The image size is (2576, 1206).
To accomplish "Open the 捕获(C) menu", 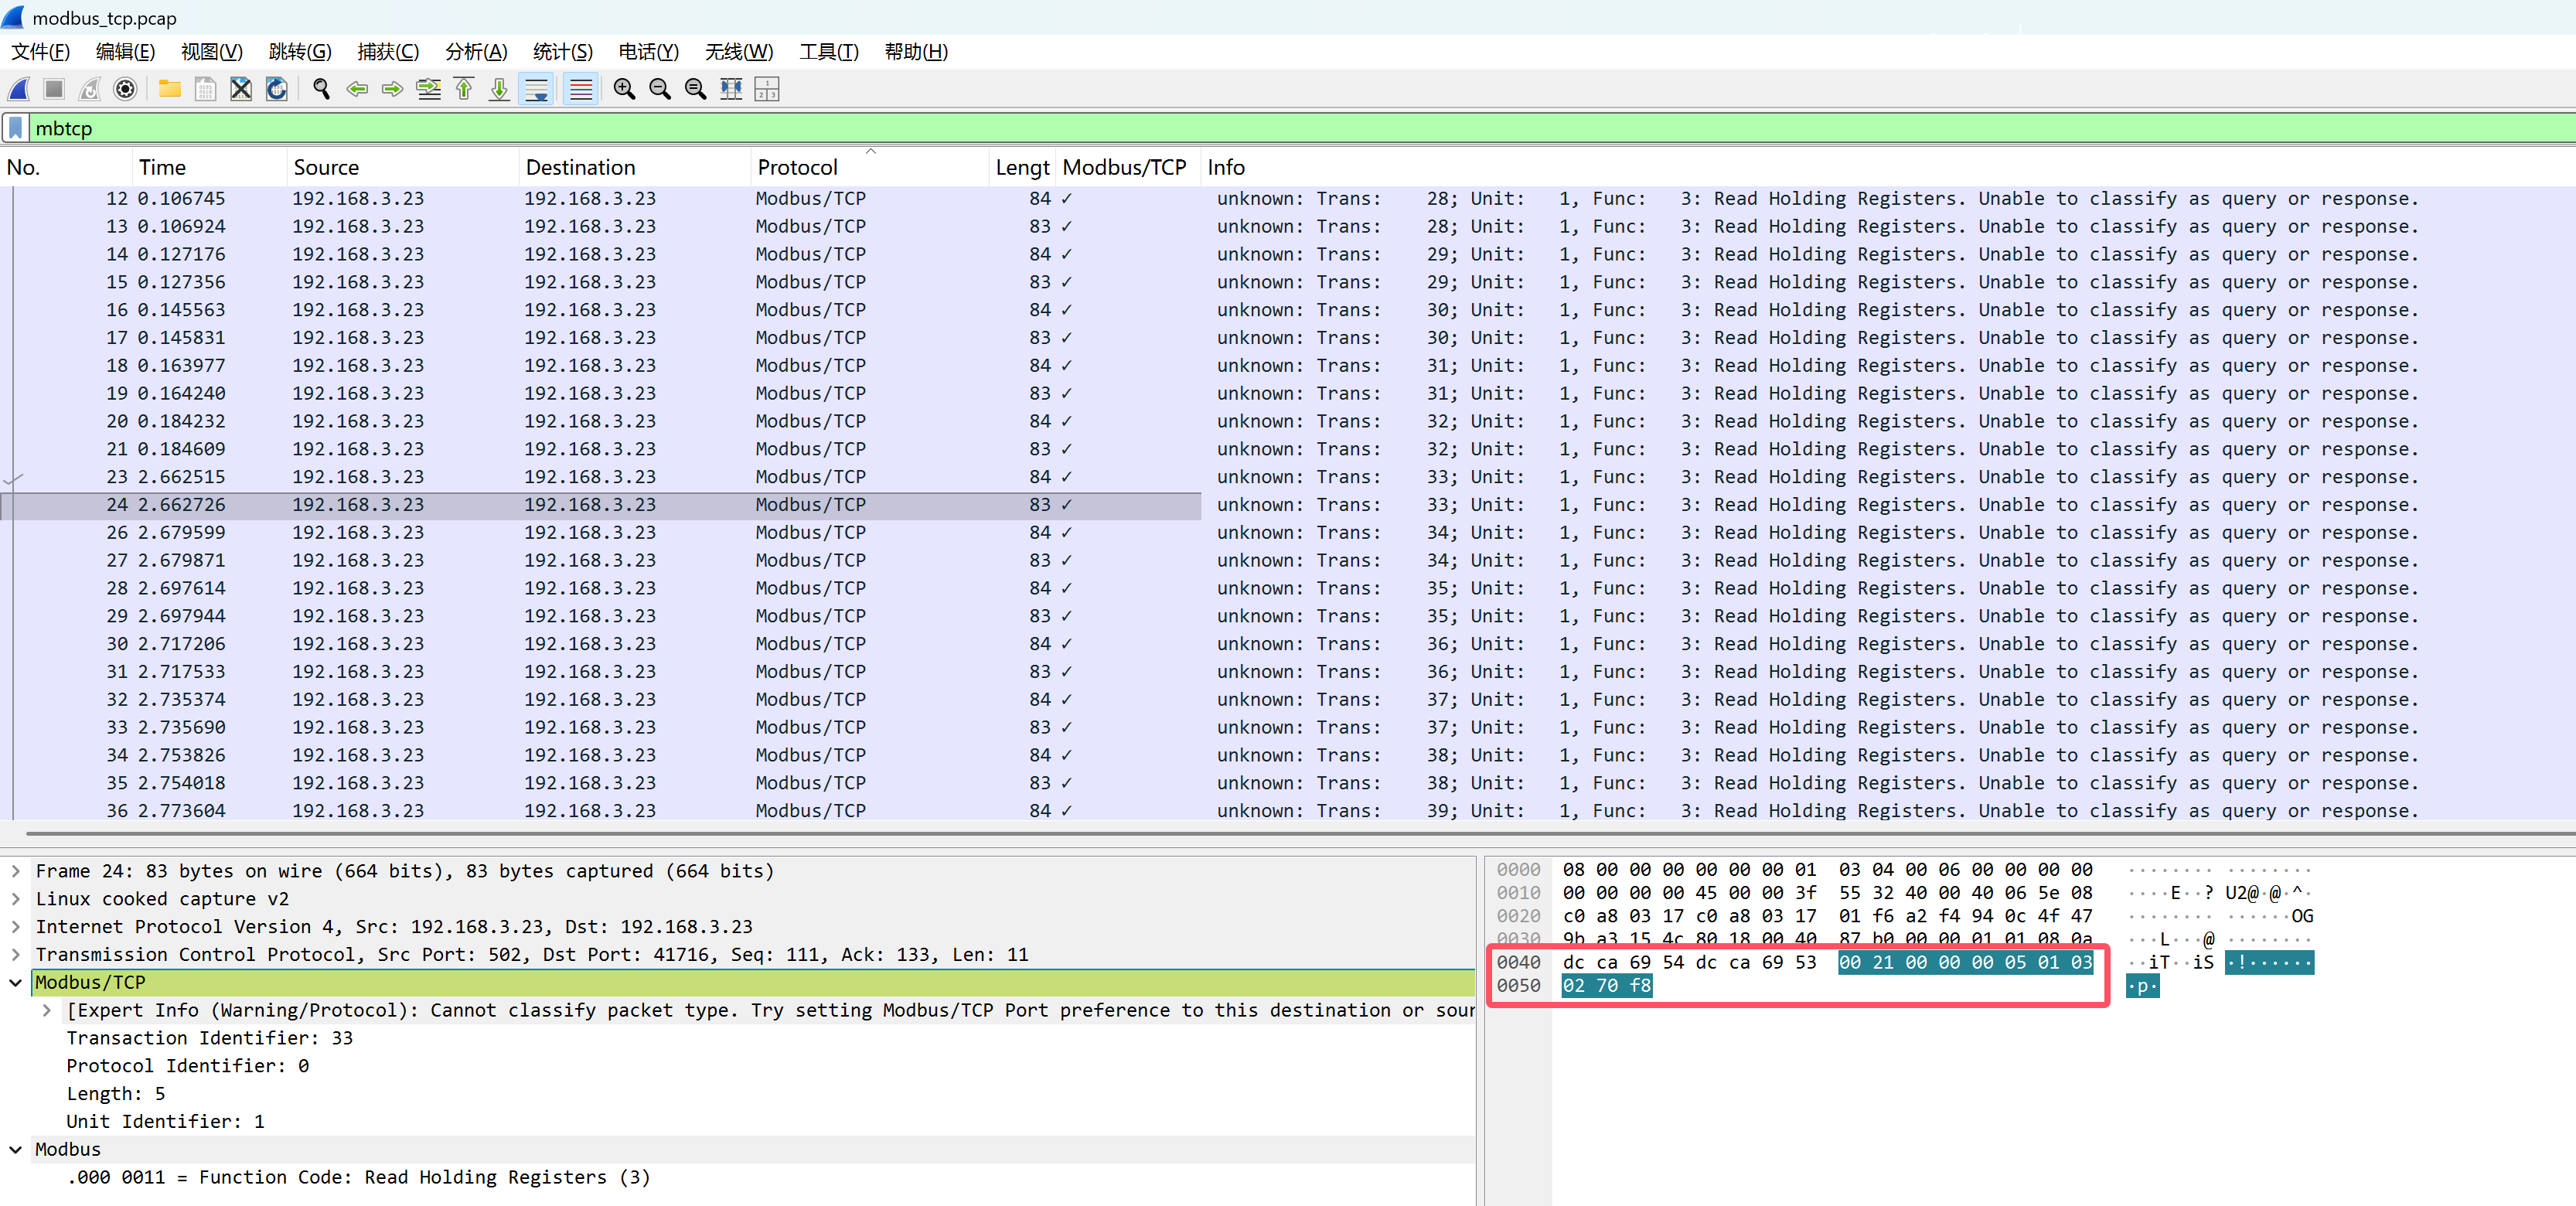I will coord(388,52).
